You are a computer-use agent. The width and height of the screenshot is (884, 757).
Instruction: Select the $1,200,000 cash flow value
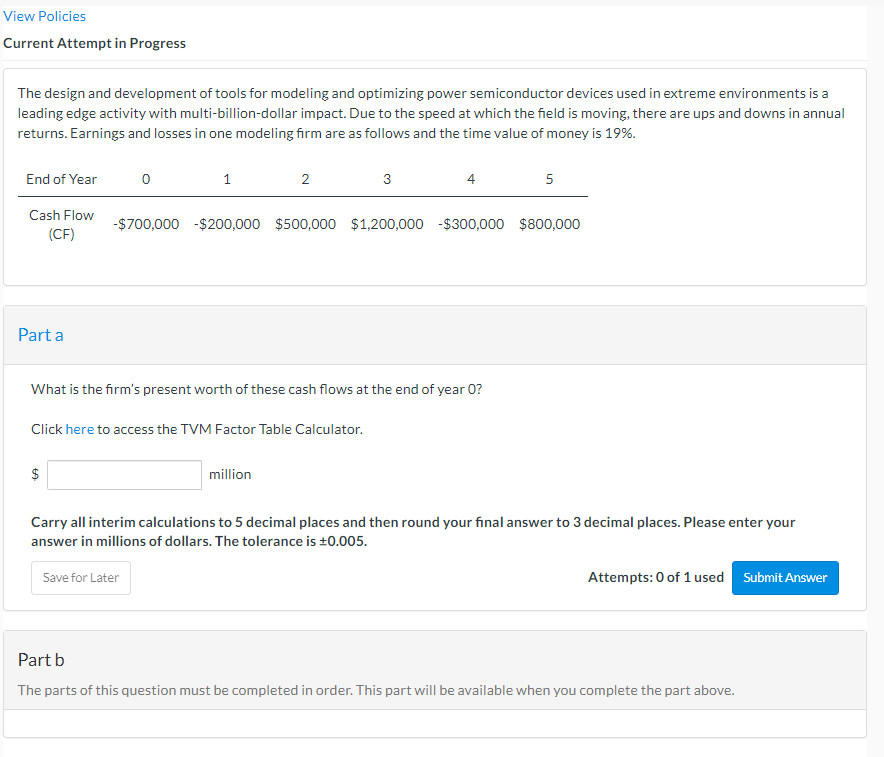tap(387, 224)
